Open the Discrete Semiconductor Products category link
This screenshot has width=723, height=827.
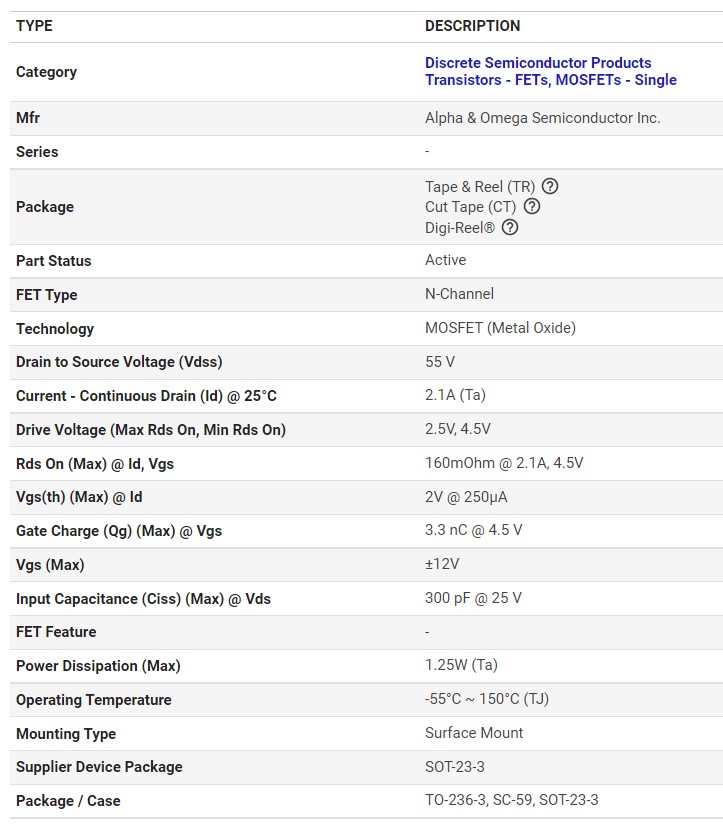pyautogui.click(x=538, y=63)
